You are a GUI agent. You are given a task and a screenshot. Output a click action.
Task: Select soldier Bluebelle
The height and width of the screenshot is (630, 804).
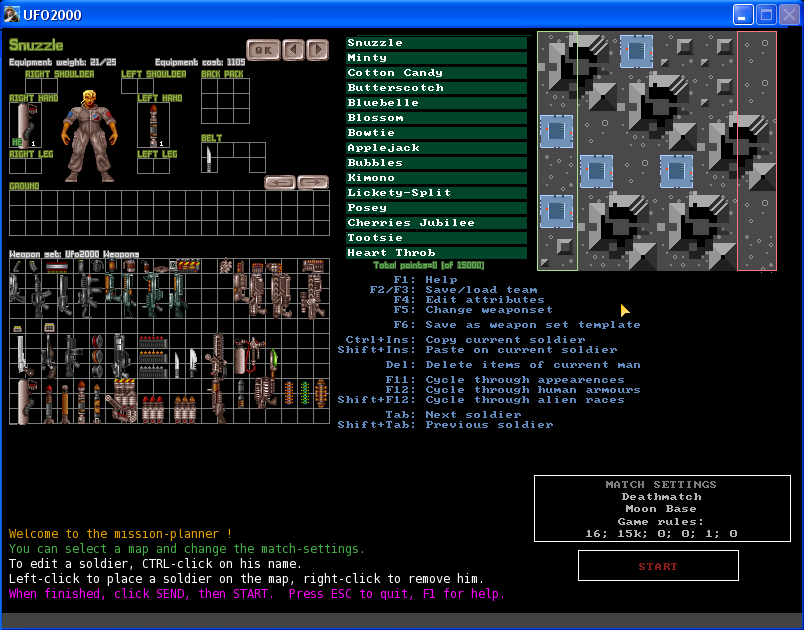436,103
